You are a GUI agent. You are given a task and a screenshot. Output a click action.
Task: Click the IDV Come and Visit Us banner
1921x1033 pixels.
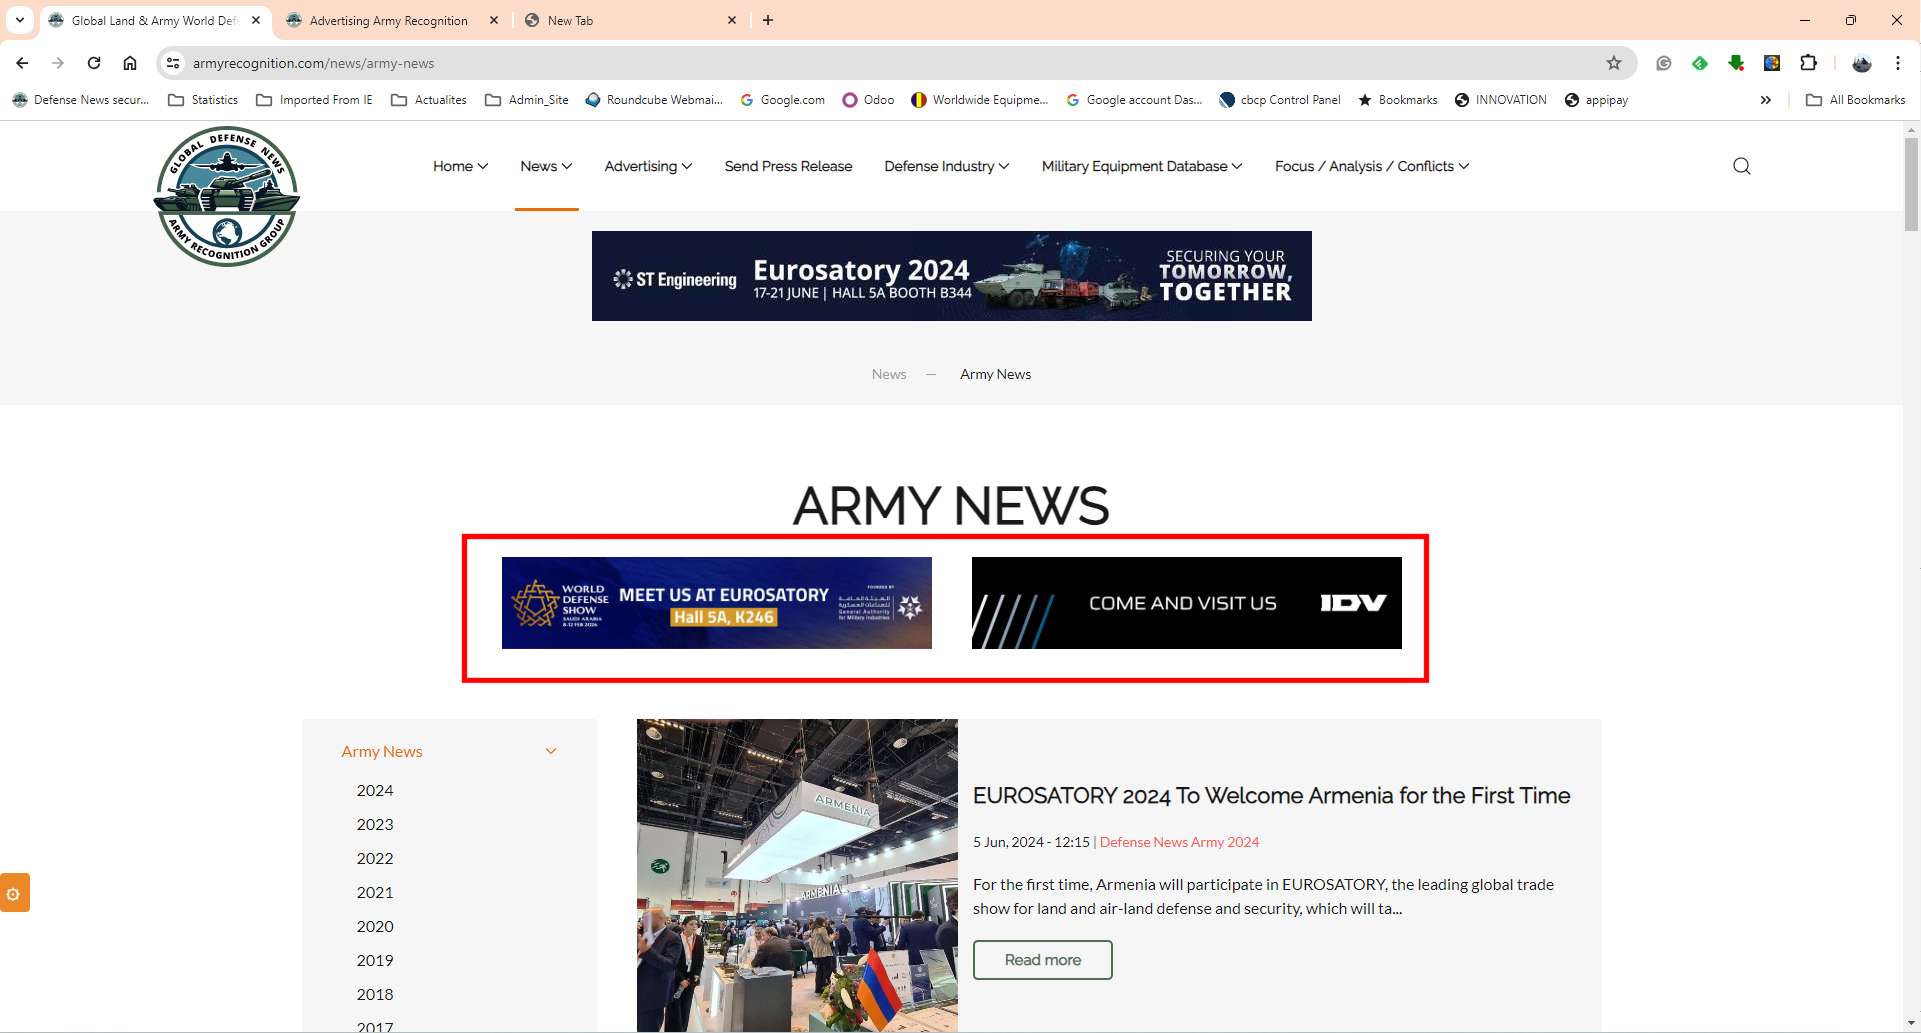point(1186,603)
